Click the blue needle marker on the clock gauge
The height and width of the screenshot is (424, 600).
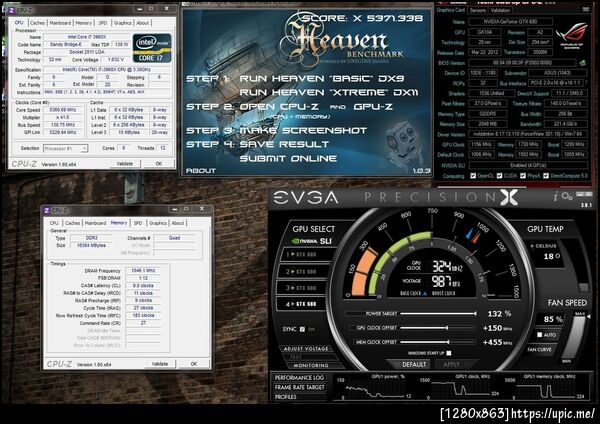(468, 233)
